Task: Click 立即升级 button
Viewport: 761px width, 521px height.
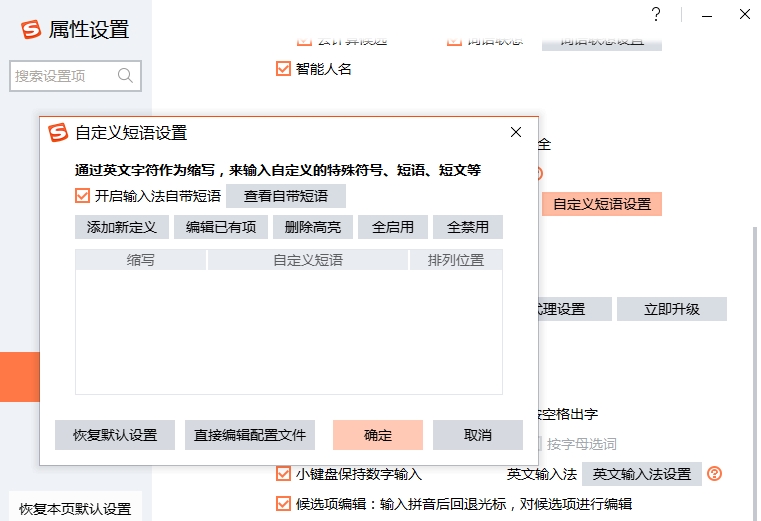Action: 672,309
